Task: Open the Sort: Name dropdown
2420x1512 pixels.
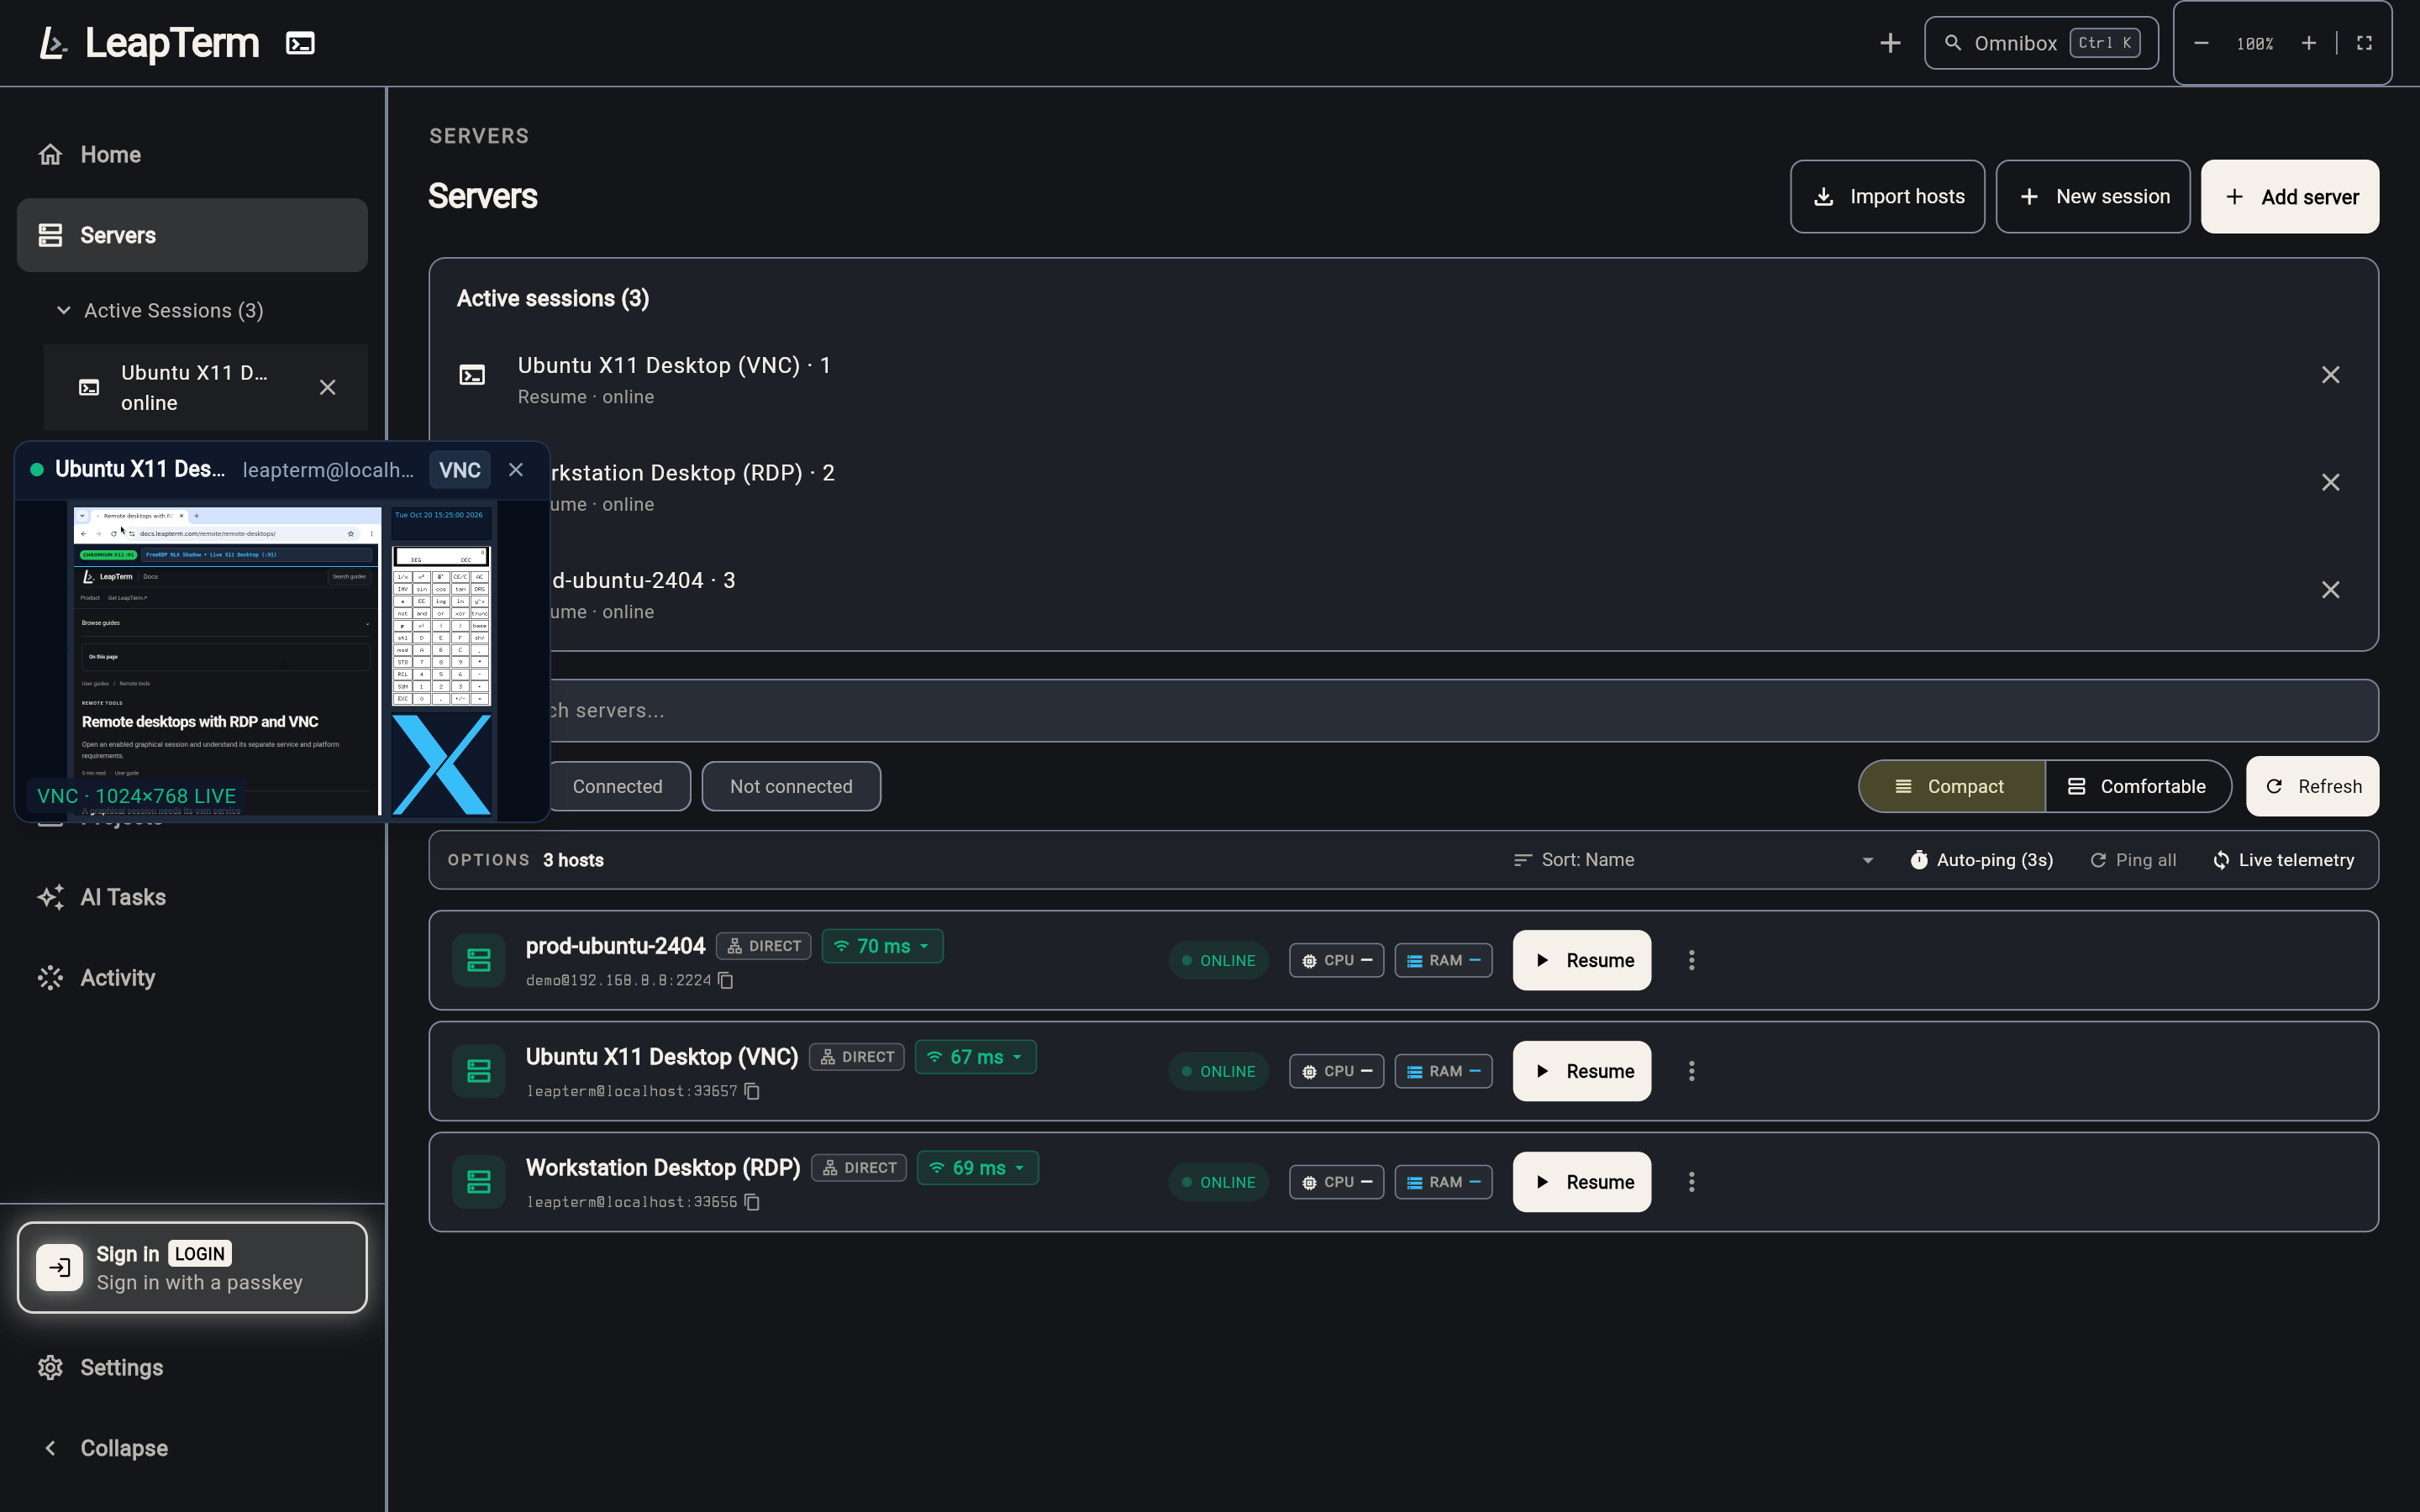Action: 1693,860
